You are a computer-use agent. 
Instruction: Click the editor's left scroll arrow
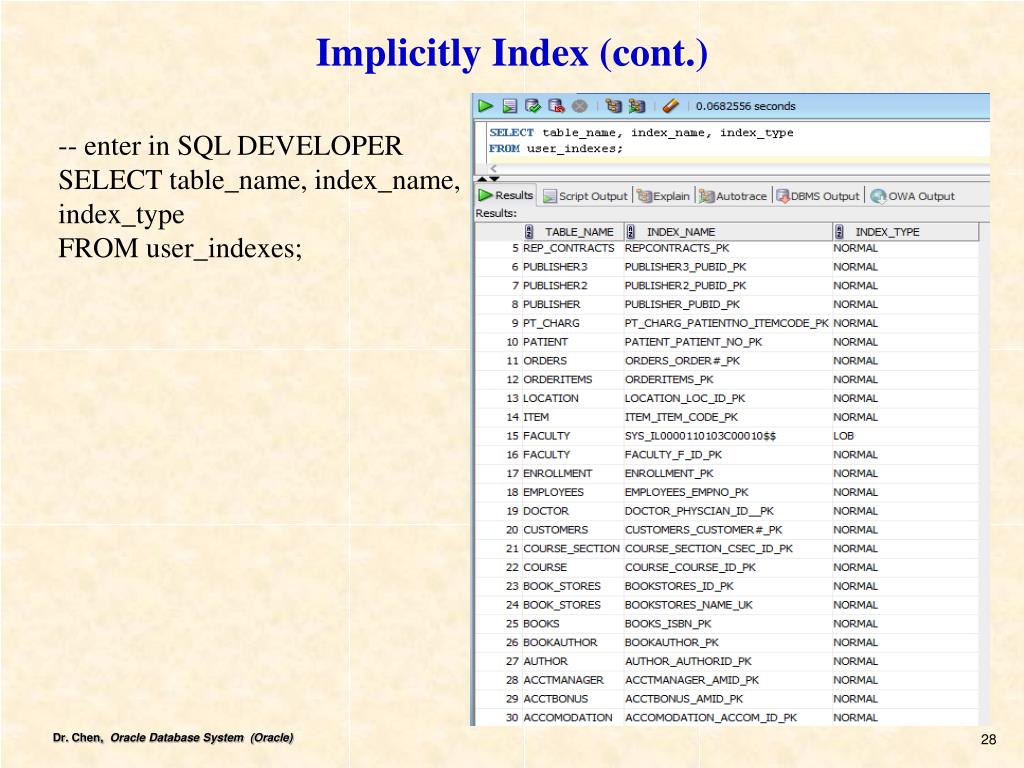tap(493, 168)
